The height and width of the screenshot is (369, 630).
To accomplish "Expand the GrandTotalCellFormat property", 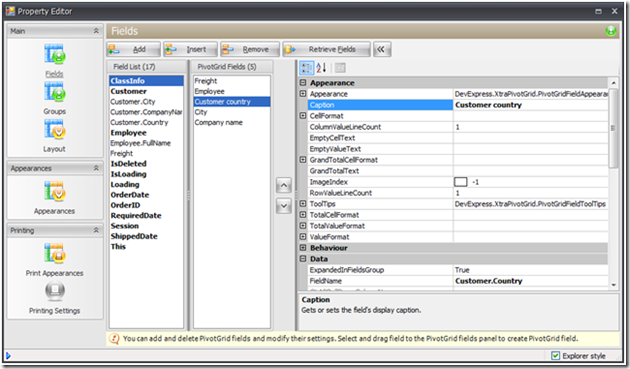I will tap(303, 160).
